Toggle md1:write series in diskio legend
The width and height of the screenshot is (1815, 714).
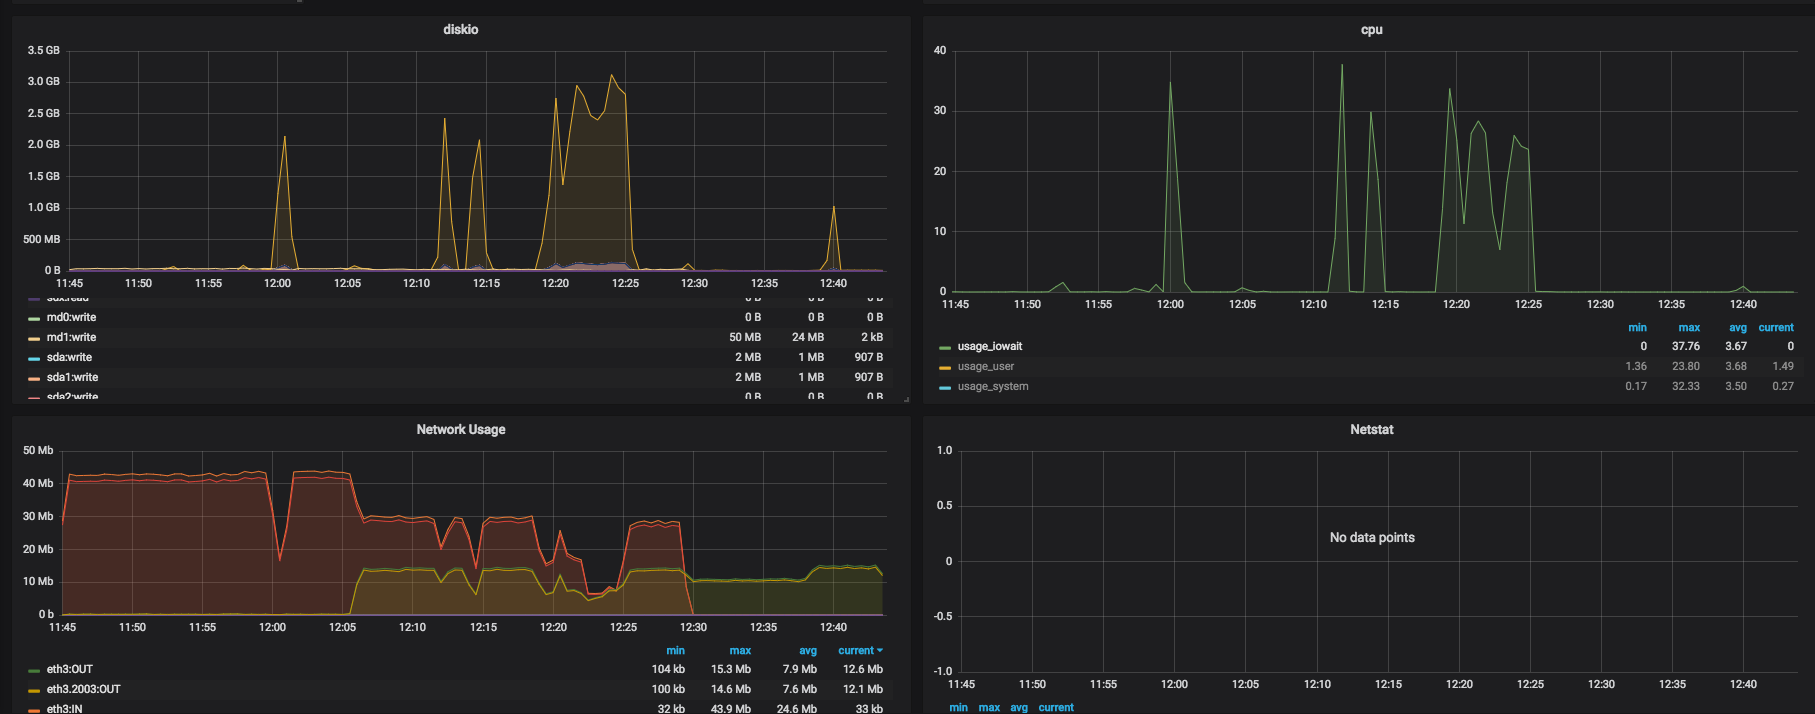(x=71, y=338)
